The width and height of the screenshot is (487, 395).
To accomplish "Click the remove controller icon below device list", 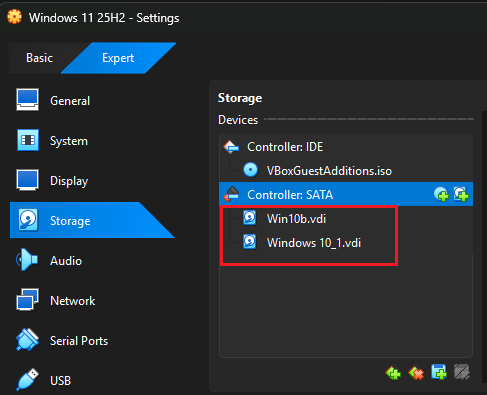I will [x=416, y=373].
